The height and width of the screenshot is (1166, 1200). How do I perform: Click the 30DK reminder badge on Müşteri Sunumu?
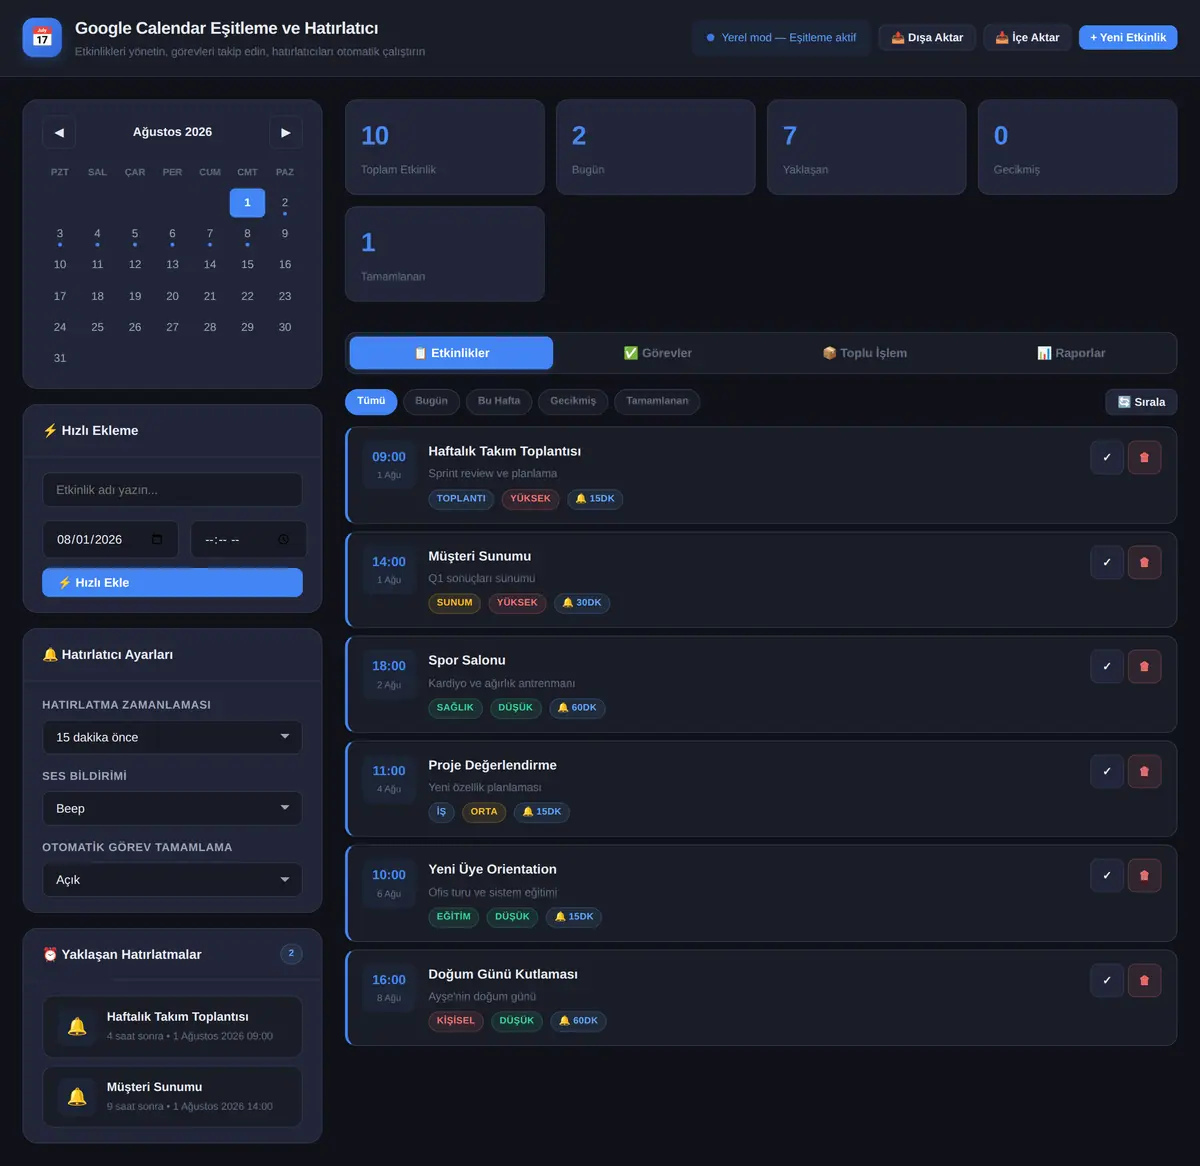[582, 603]
